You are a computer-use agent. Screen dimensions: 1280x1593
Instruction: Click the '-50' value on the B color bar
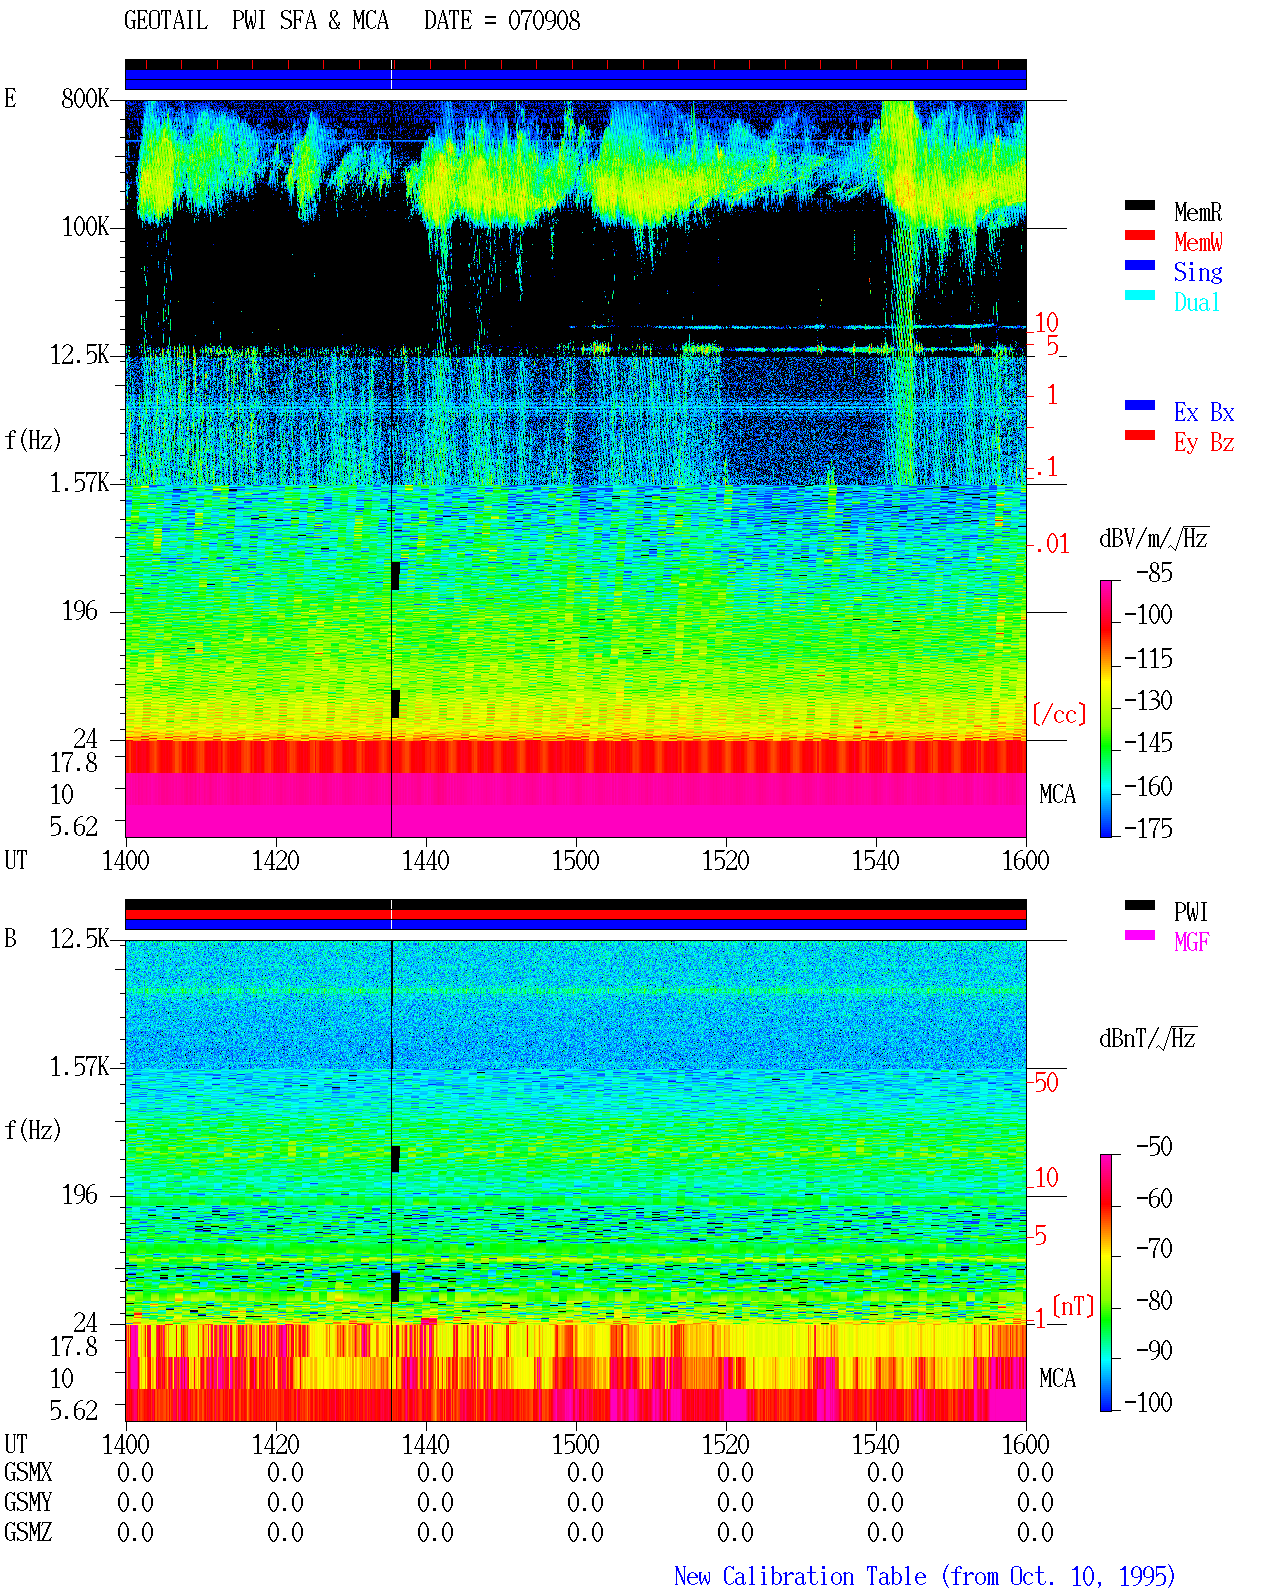(1155, 1146)
